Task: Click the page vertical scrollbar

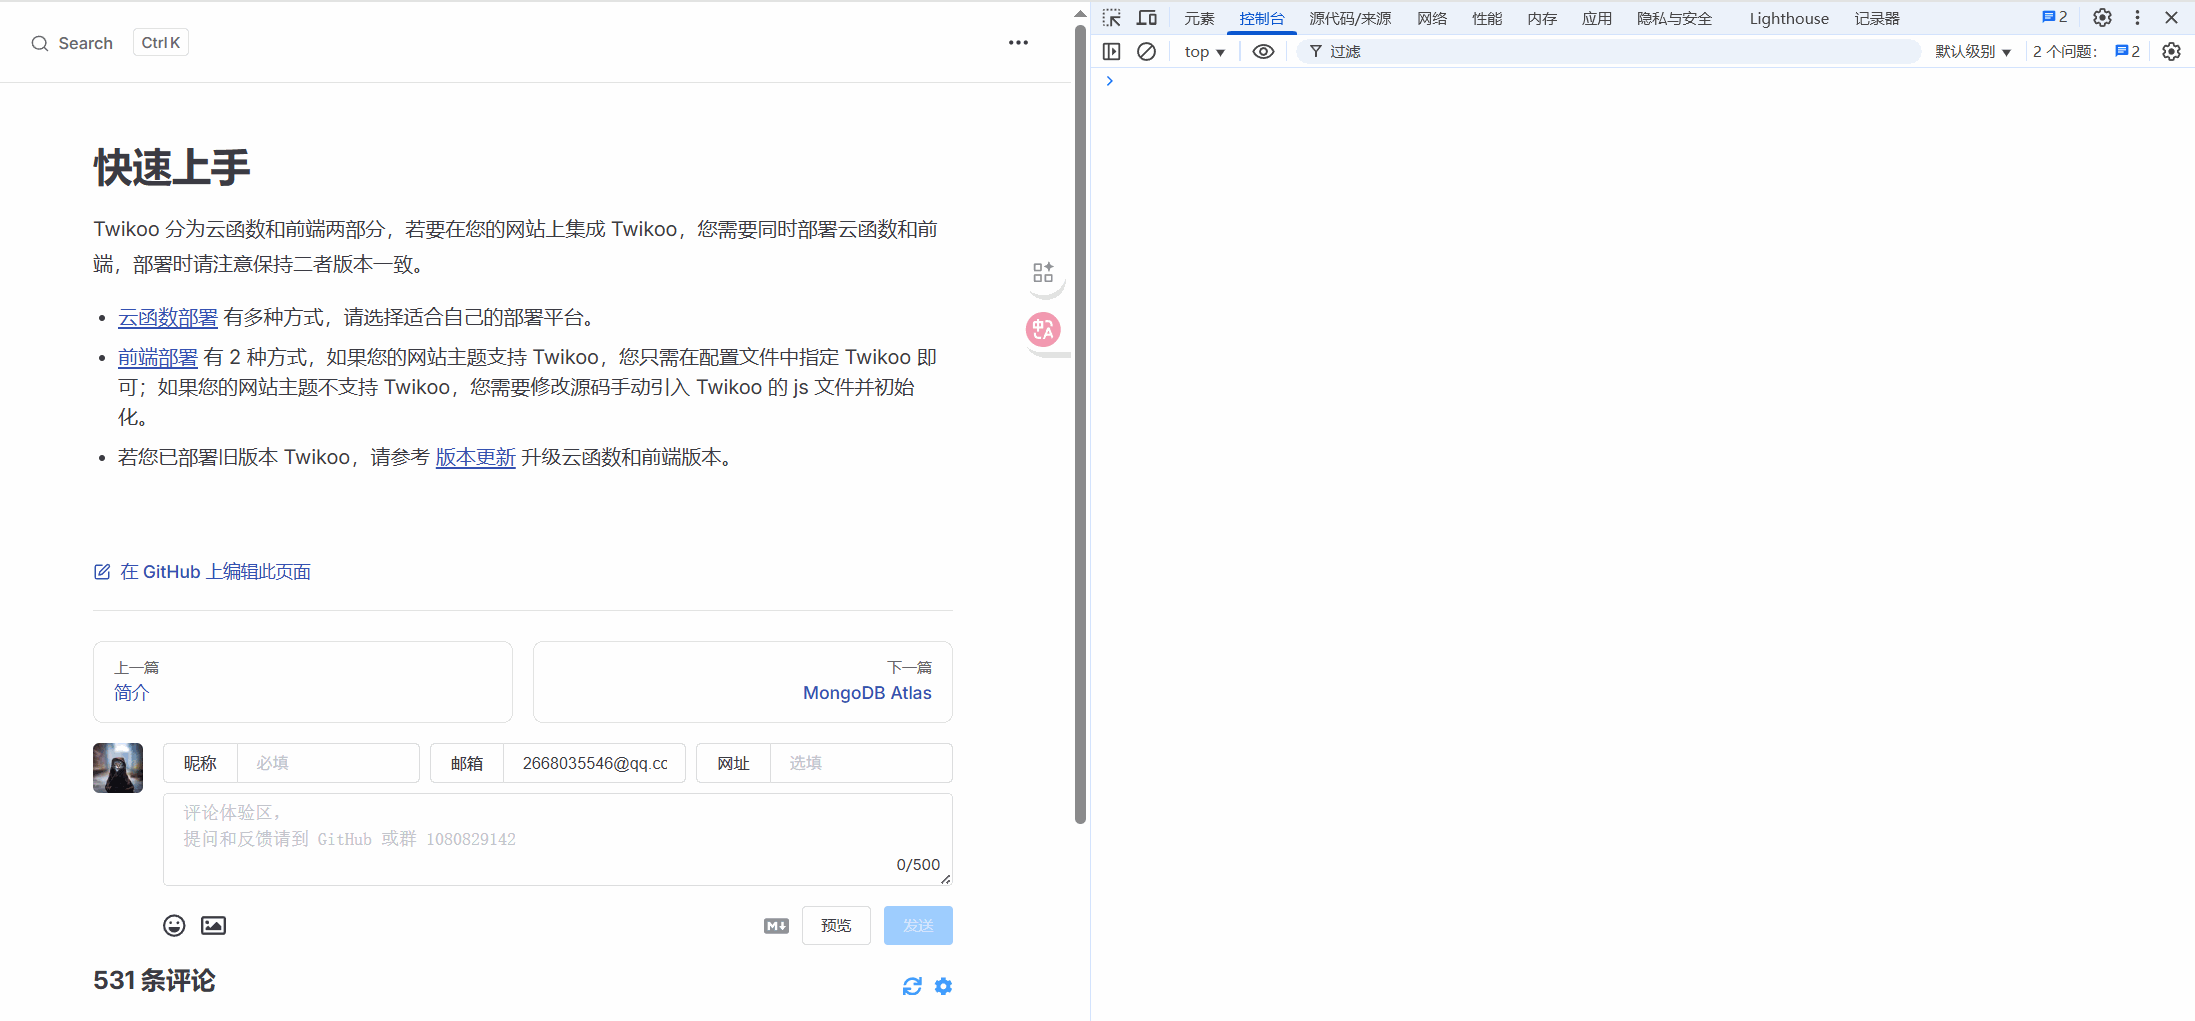Action: tap(1080, 420)
